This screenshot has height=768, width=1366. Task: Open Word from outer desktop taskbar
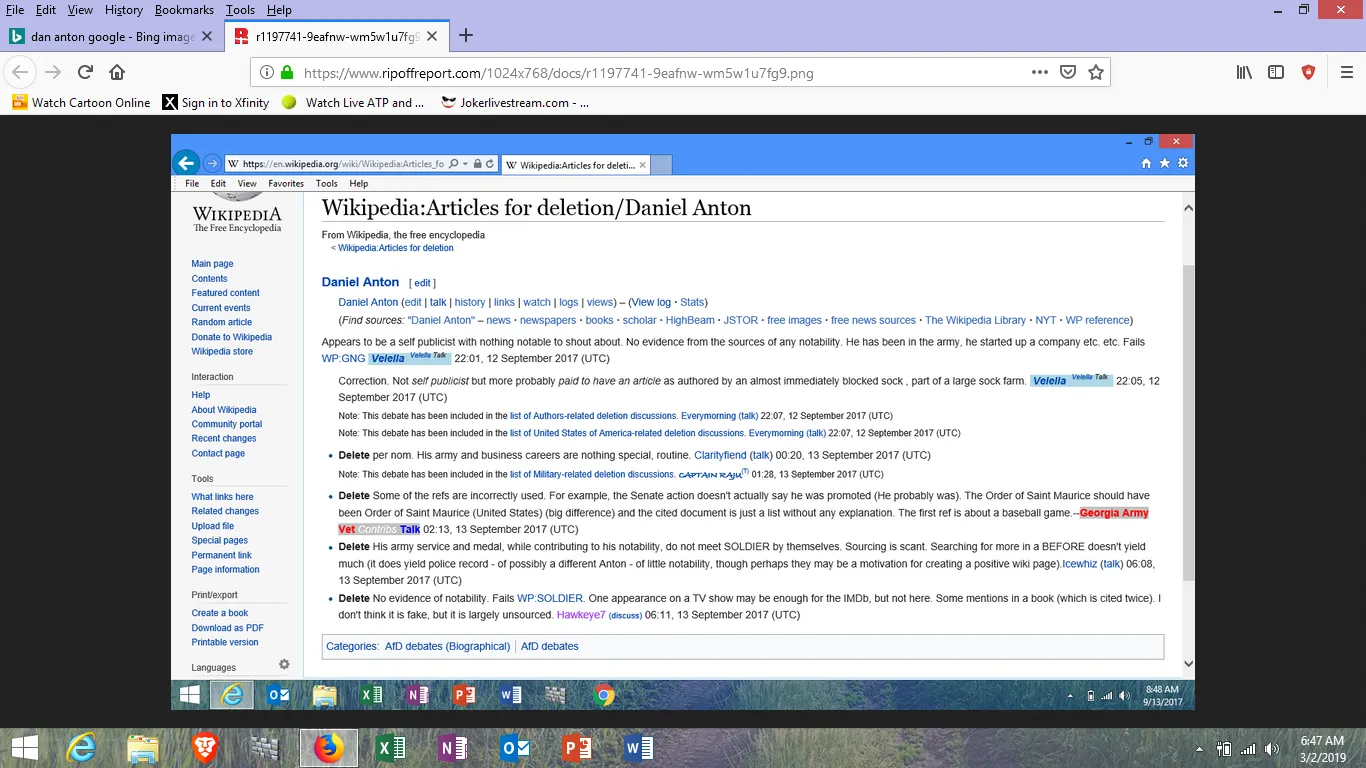pyautogui.click(x=639, y=748)
